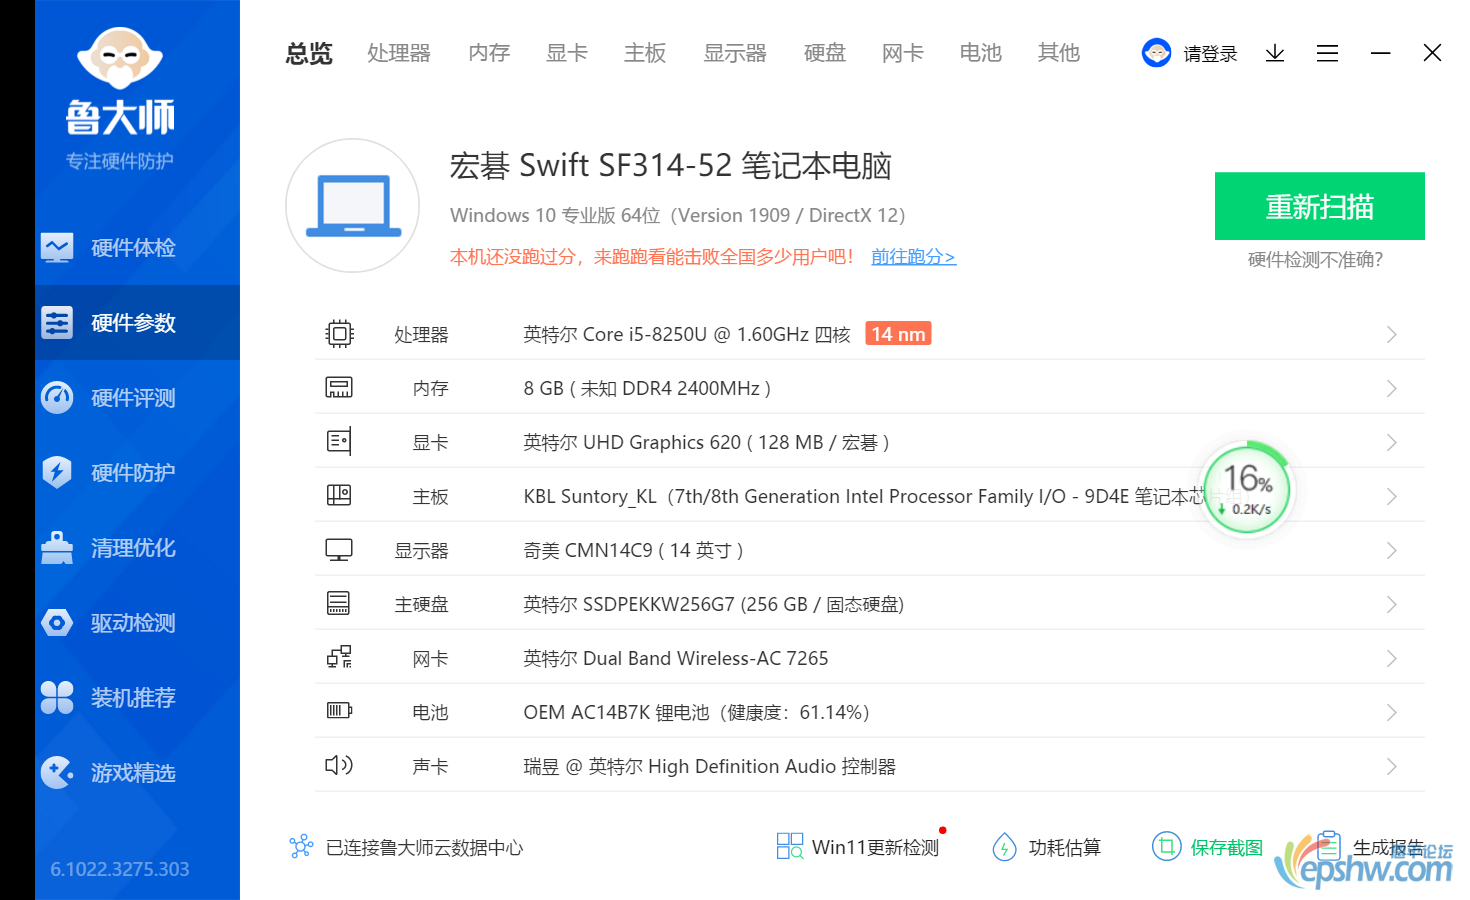Viewport: 1470px width, 900px height.
Task: Click the version number 6.1022.3275.303
Action: coord(120,869)
